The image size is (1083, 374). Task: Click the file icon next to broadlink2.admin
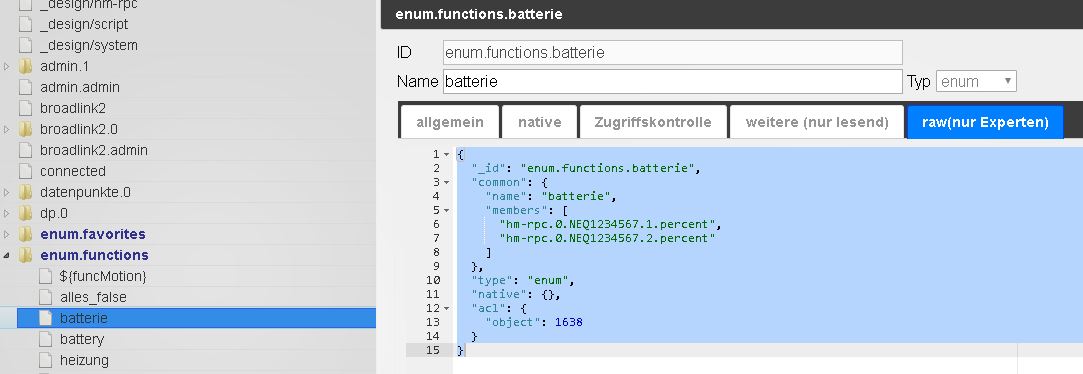point(26,150)
